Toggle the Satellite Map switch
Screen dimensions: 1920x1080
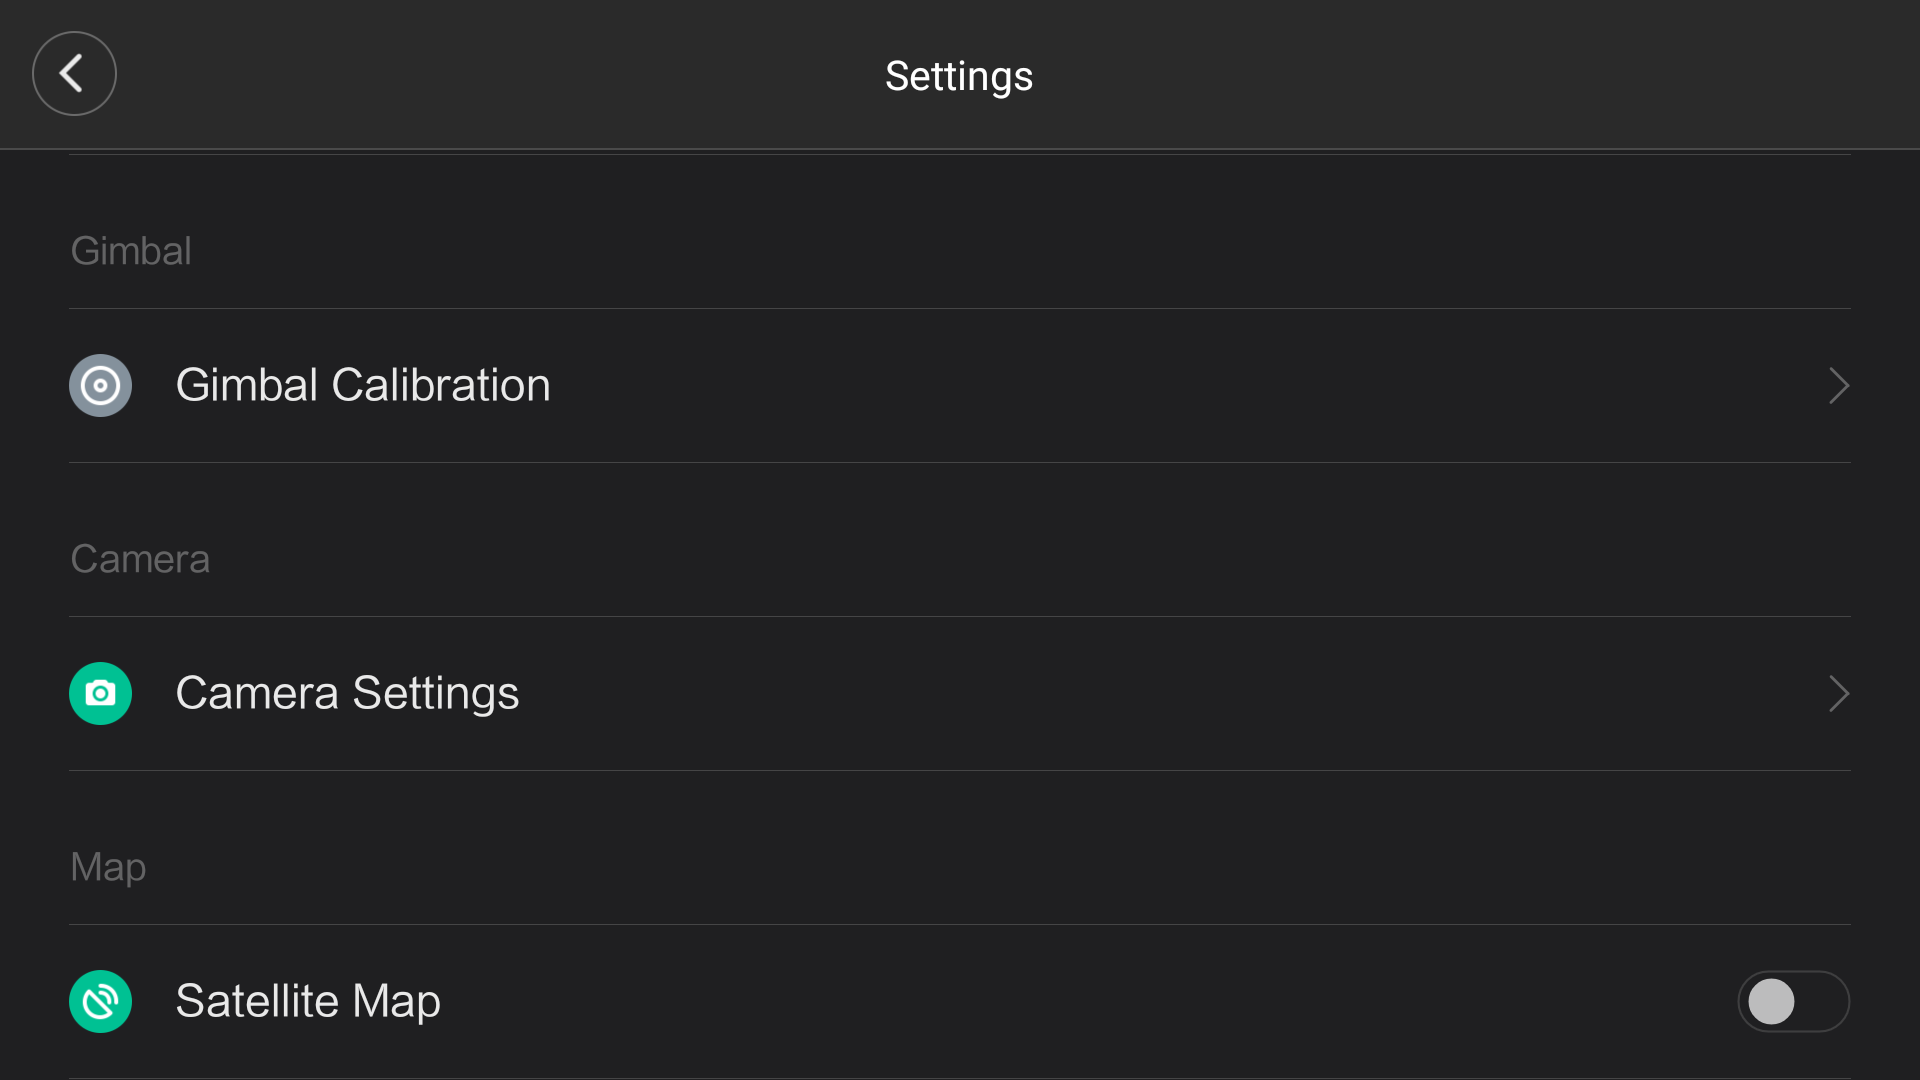[1793, 1001]
